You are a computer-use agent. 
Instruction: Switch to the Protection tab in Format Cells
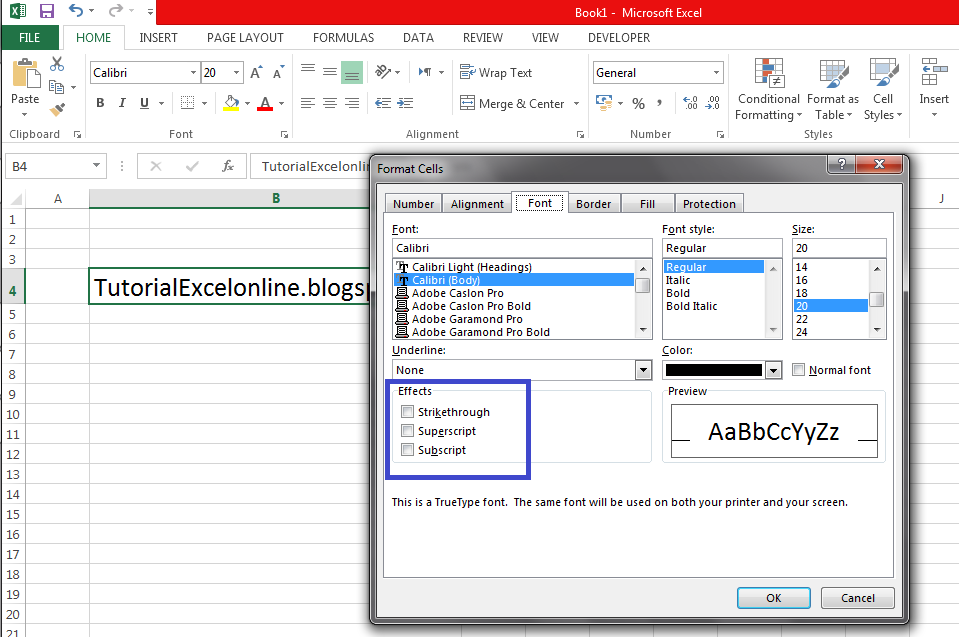tap(709, 204)
